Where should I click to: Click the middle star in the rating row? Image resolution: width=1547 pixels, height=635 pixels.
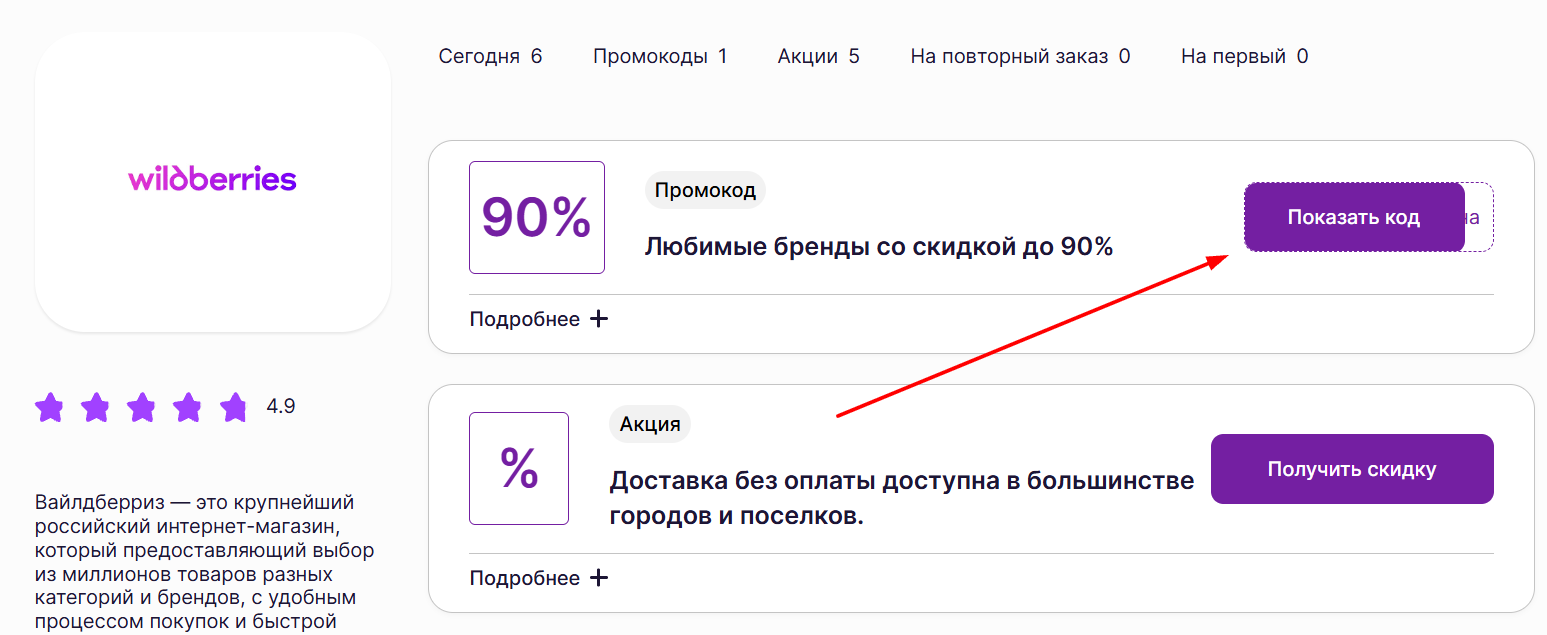pos(142,407)
